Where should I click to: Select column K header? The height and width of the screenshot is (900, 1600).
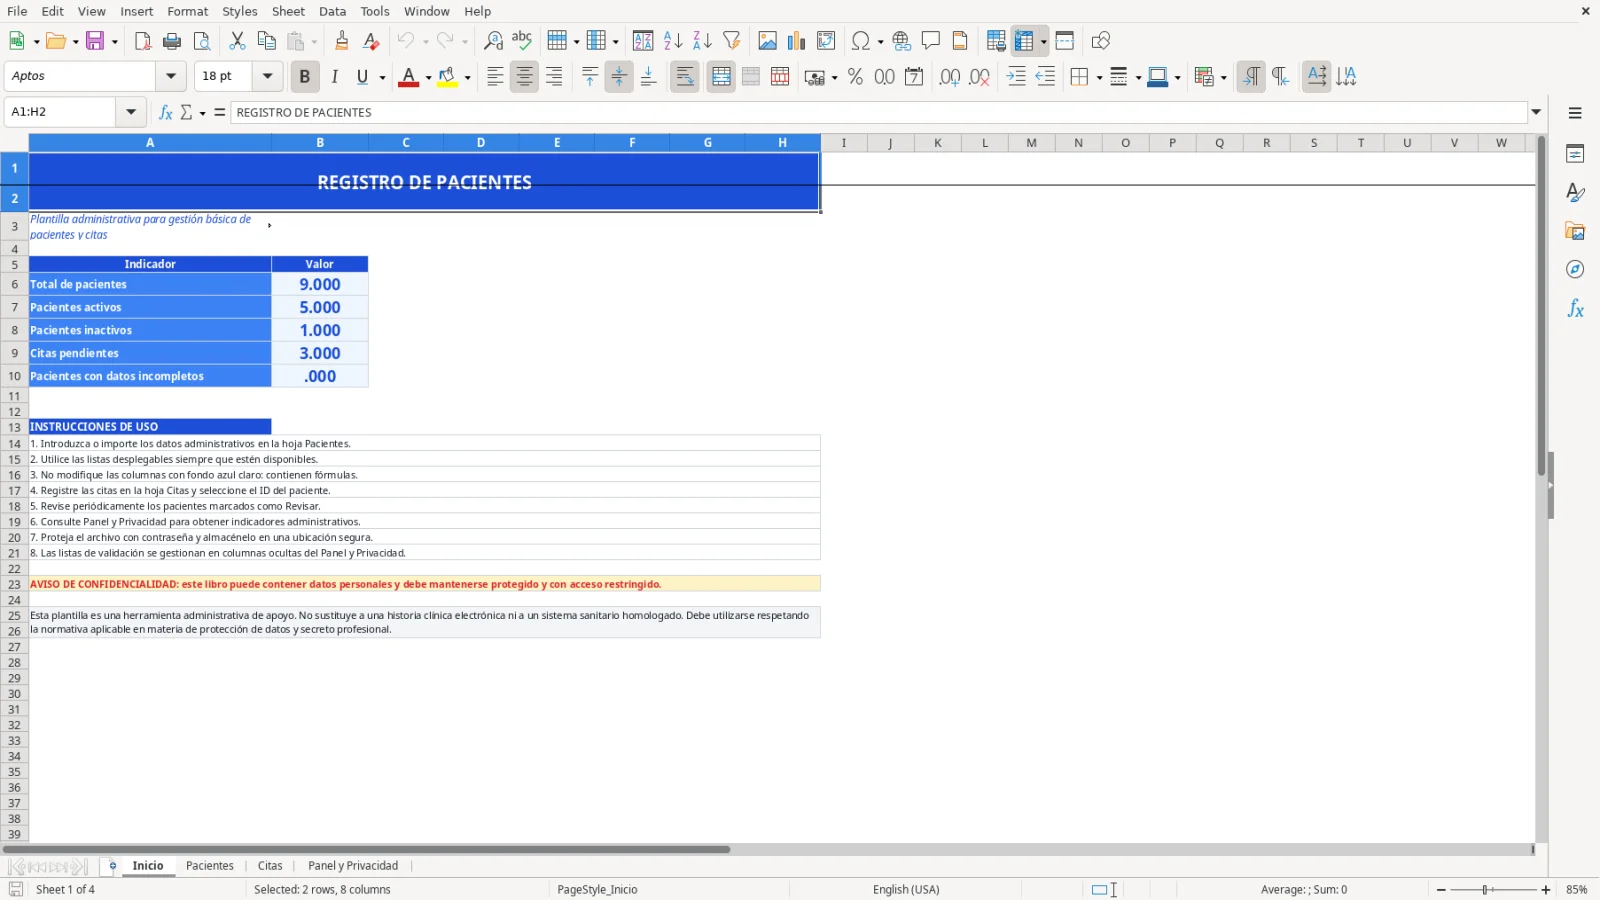(937, 143)
